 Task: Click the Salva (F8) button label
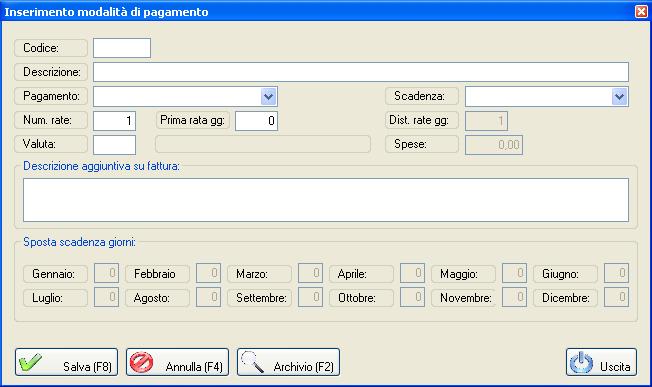(x=87, y=367)
